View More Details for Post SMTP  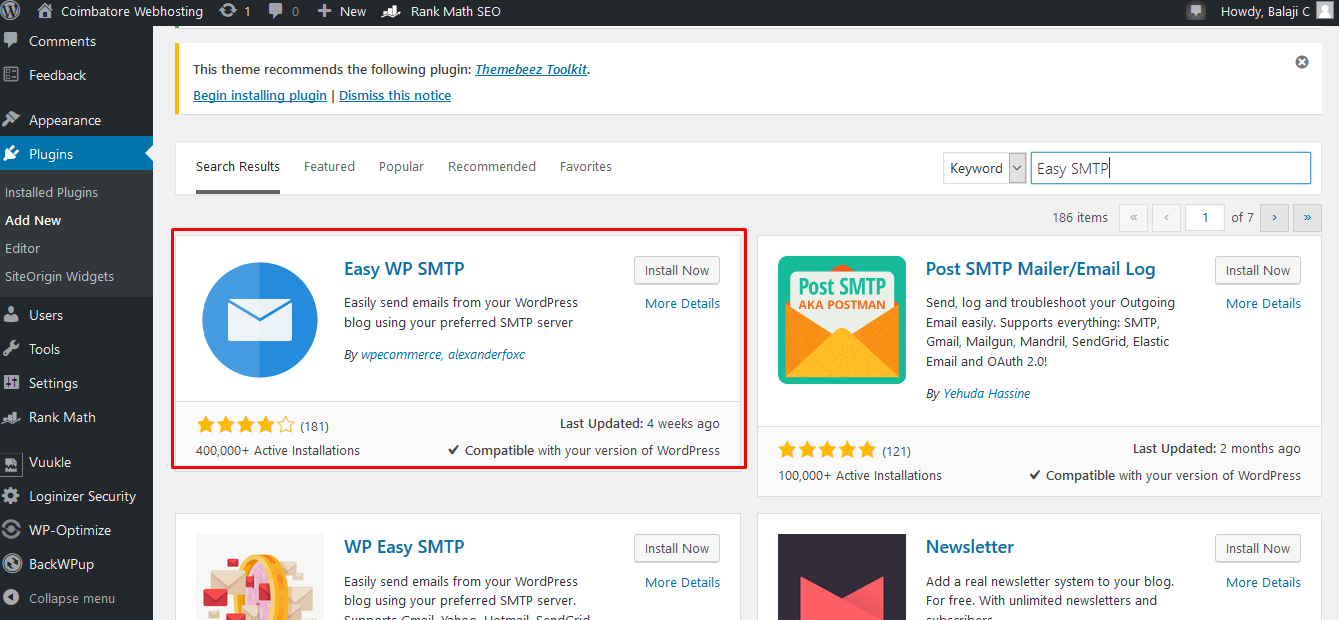[x=1263, y=303]
